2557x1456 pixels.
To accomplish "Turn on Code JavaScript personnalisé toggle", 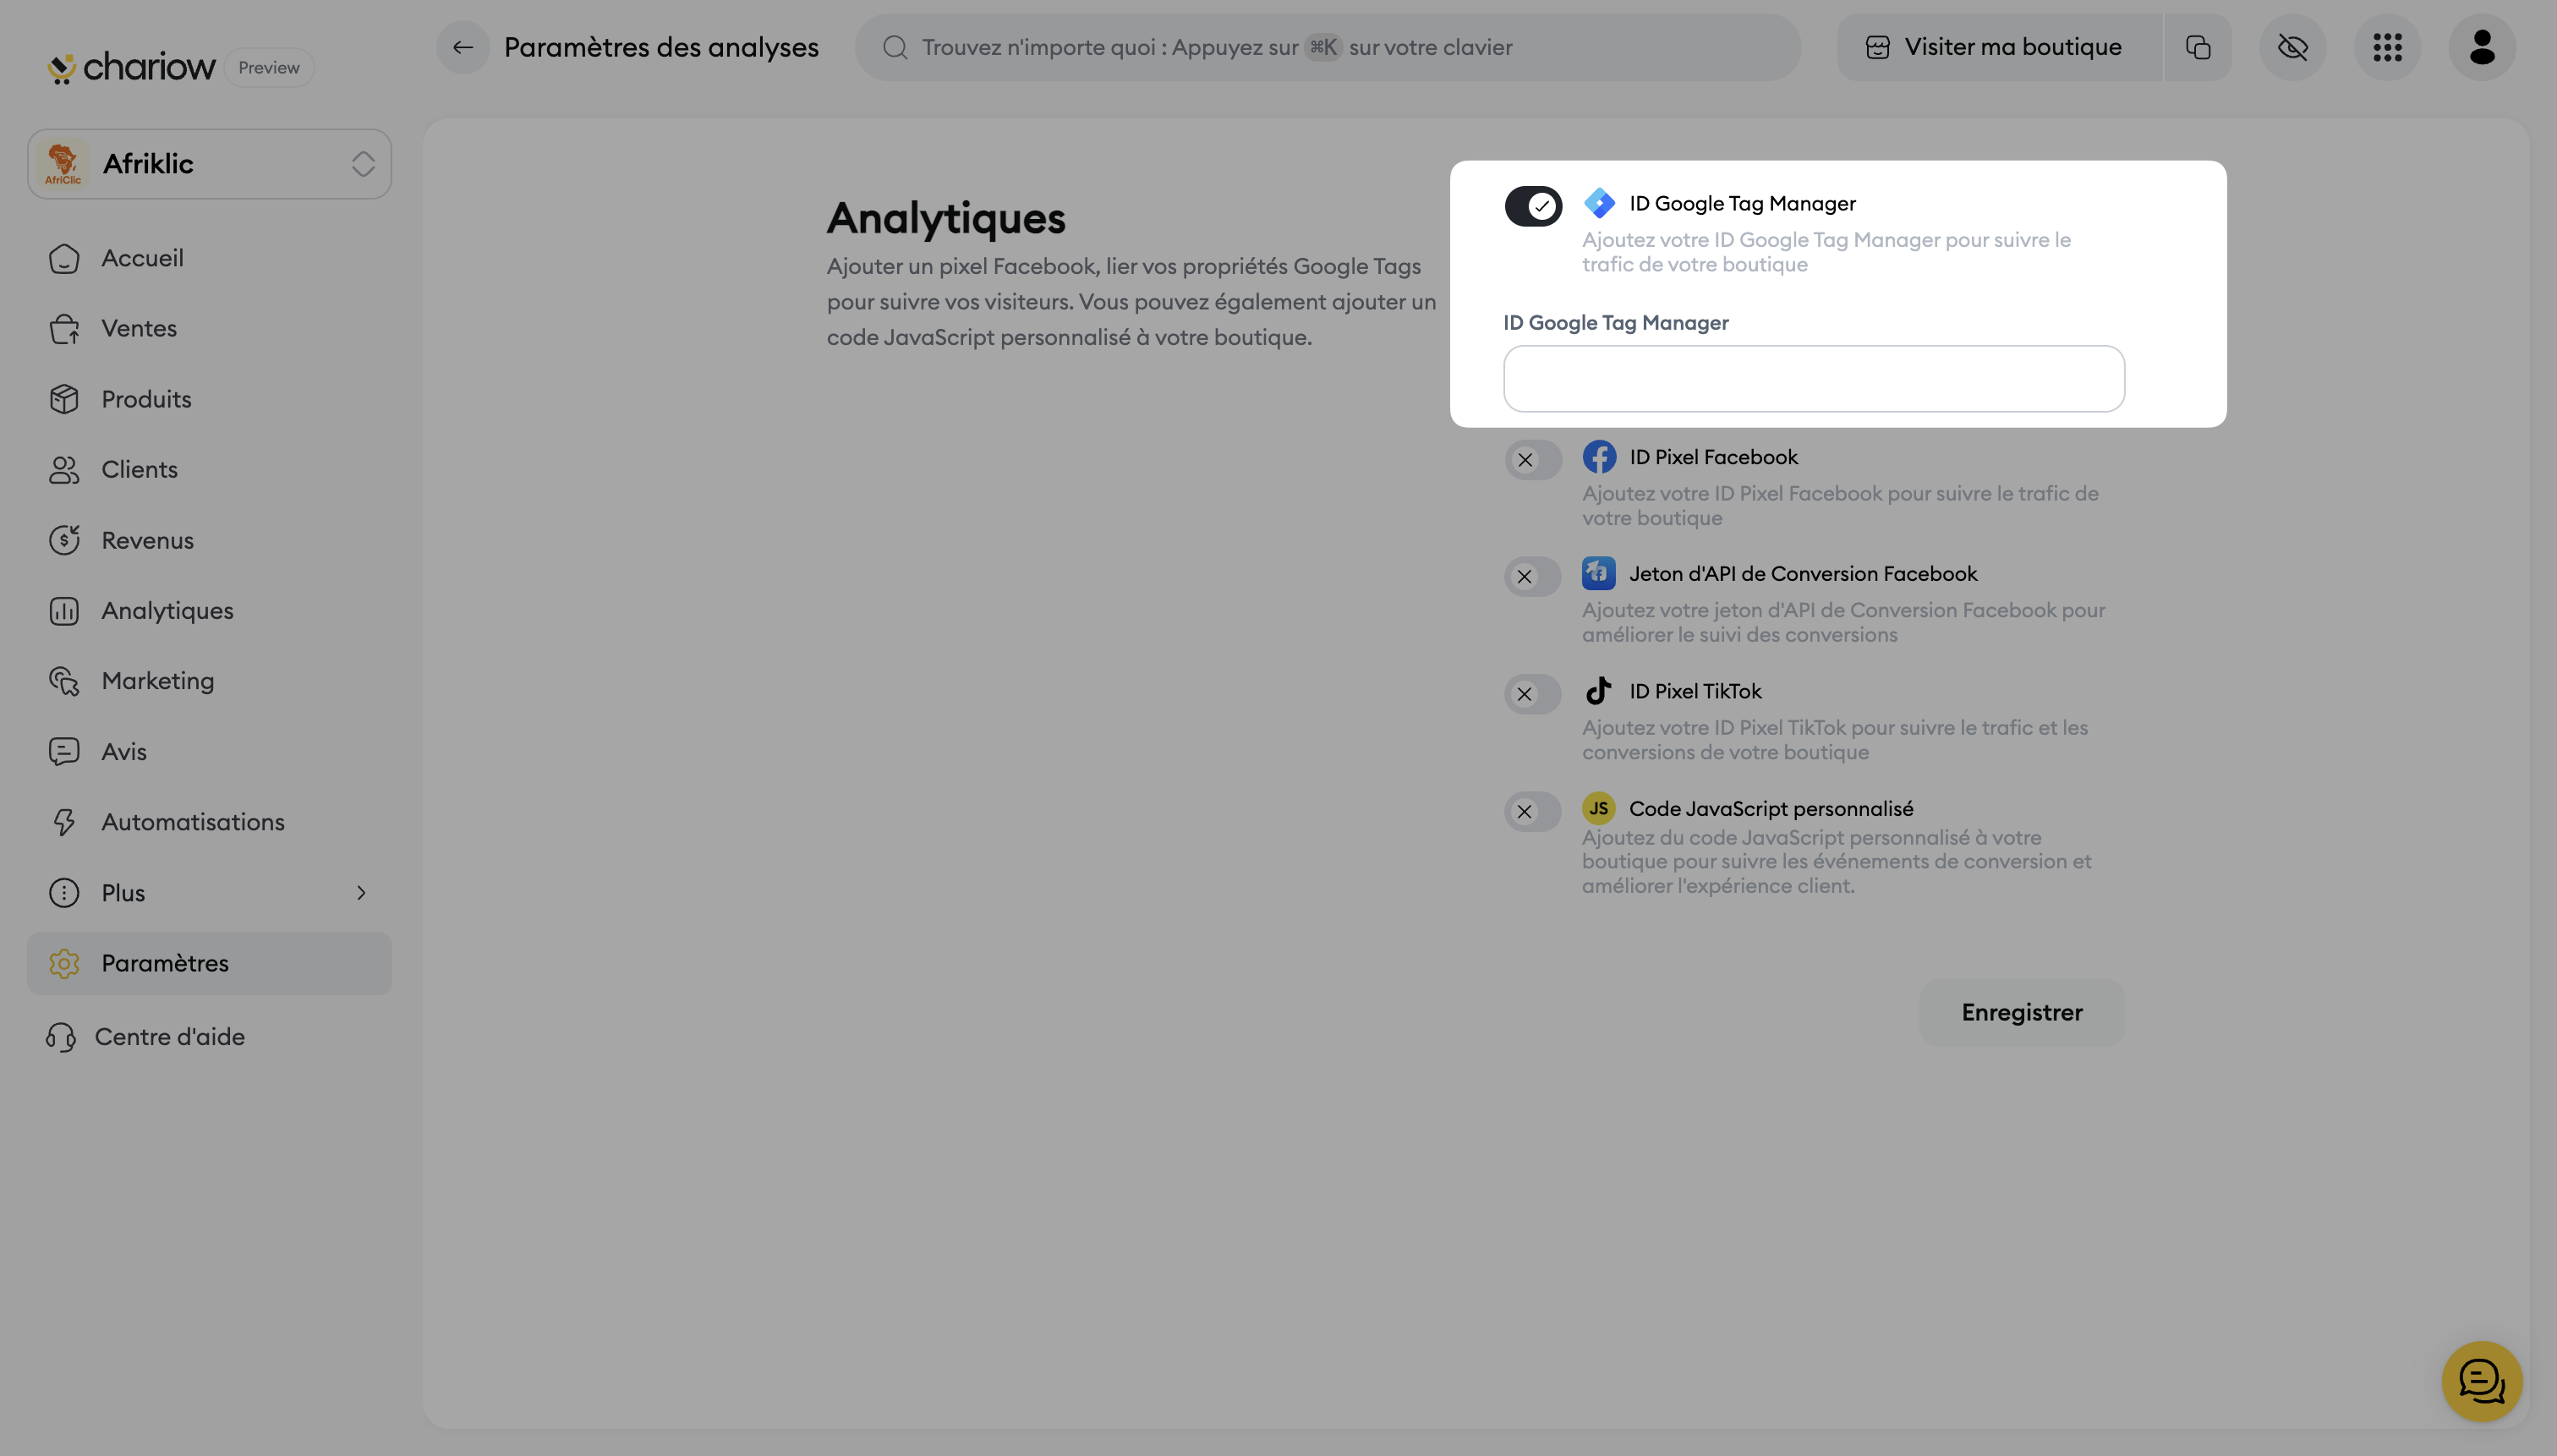I will (x=1532, y=811).
